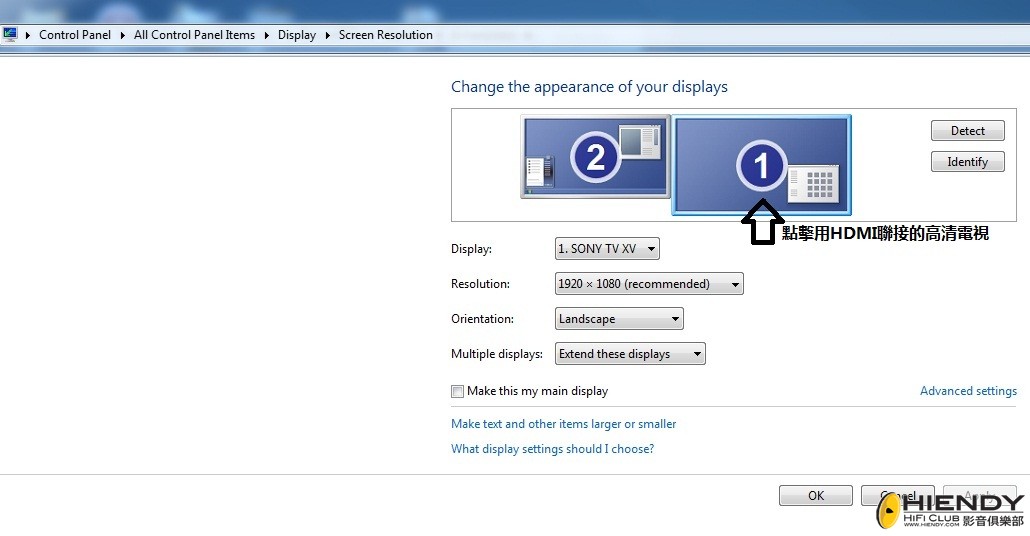Screen dimensions: 1030x536
Task: Go to All Control Panel Items breadcrumb
Action: pyautogui.click(x=194, y=35)
